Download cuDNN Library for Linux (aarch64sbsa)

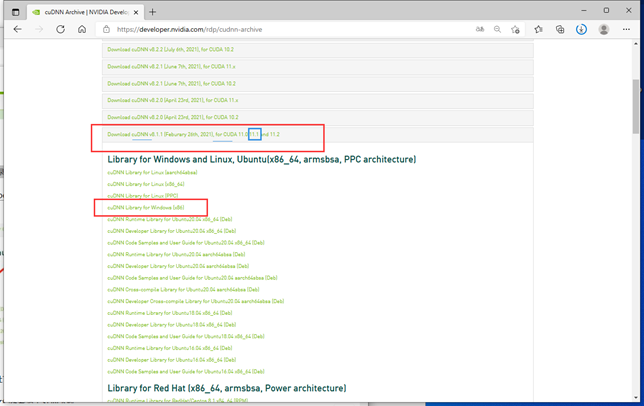[x=152, y=172]
